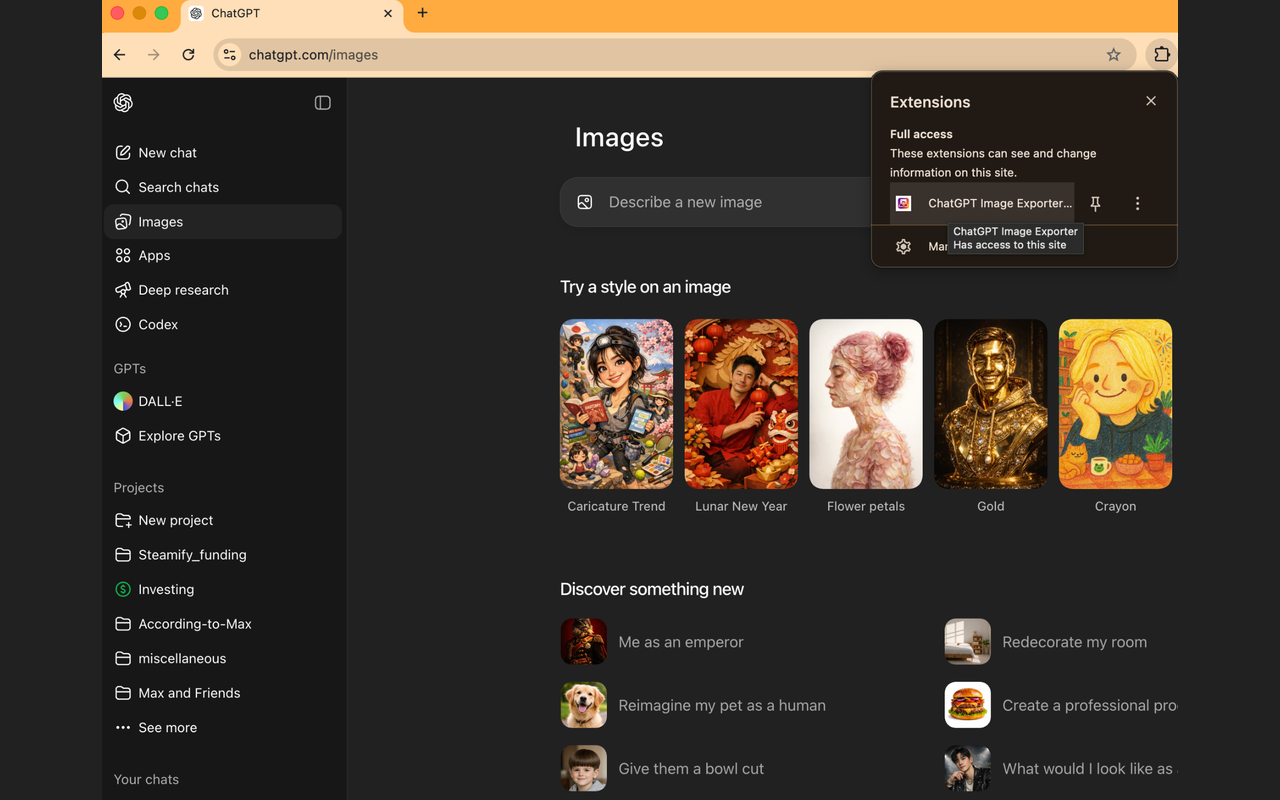Click the Extensions puzzle icon in toolbar
The image size is (1280, 800).
coord(1161,55)
